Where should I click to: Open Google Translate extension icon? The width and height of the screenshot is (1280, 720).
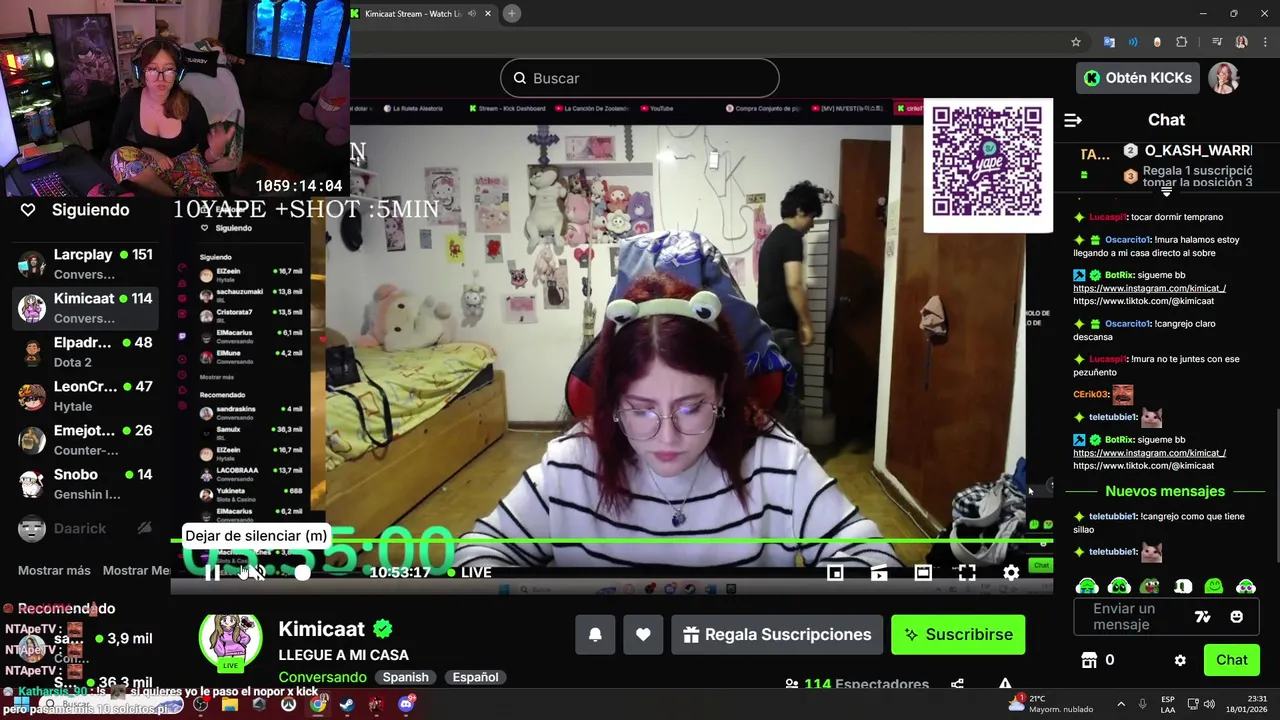pyautogui.click(x=1109, y=42)
